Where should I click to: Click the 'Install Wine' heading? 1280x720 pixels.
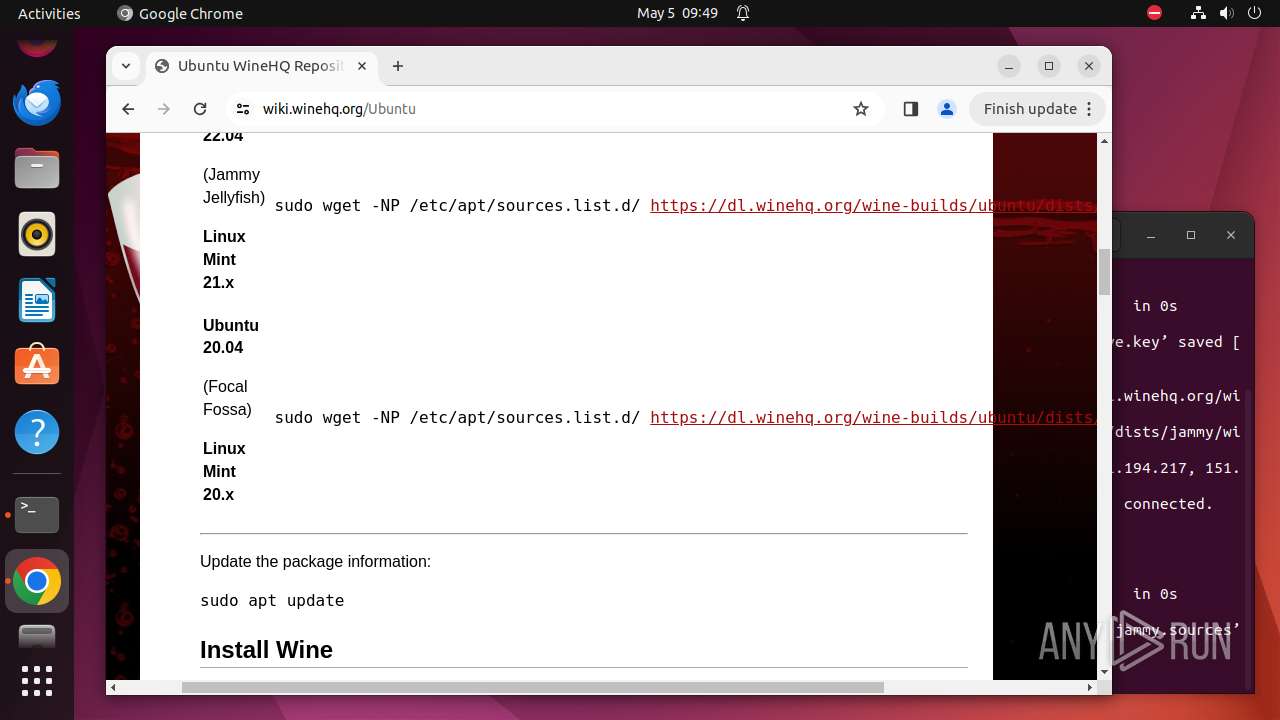click(266, 650)
